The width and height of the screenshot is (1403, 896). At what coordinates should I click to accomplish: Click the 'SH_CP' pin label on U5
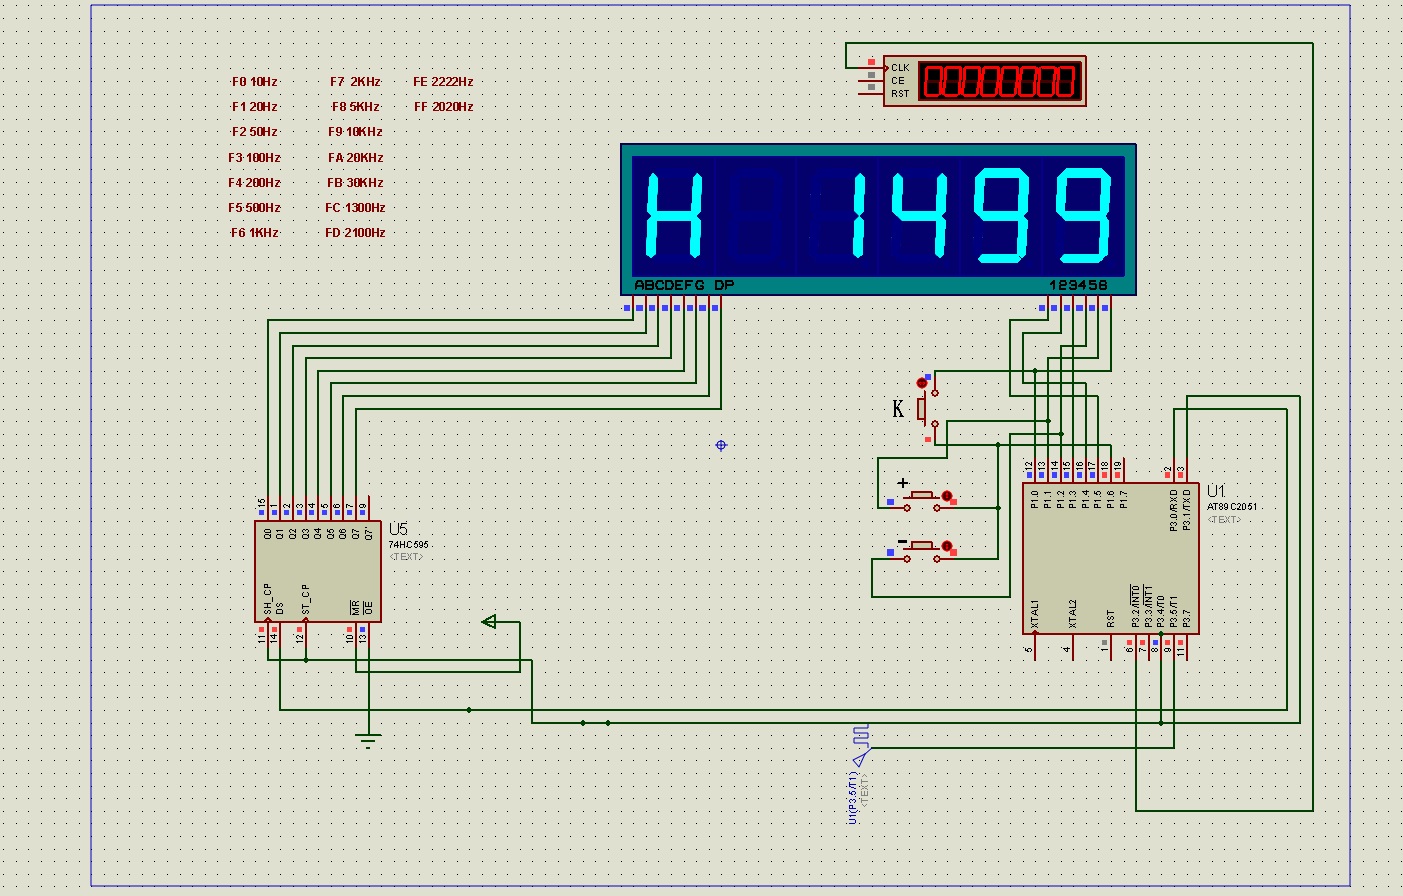click(x=267, y=599)
